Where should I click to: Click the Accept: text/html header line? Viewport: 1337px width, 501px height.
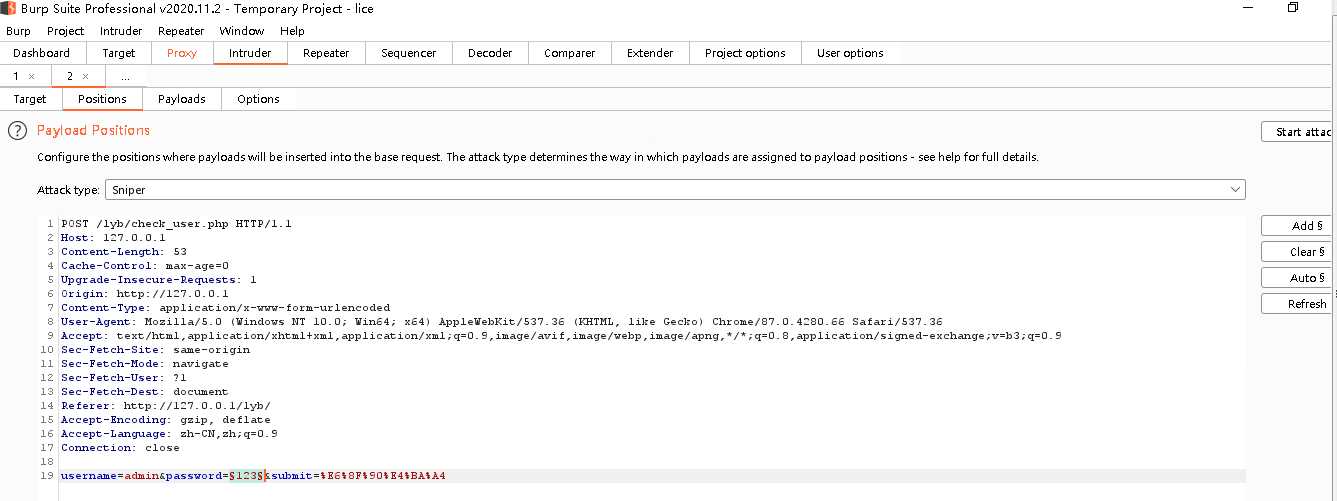[x=561, y=336]
